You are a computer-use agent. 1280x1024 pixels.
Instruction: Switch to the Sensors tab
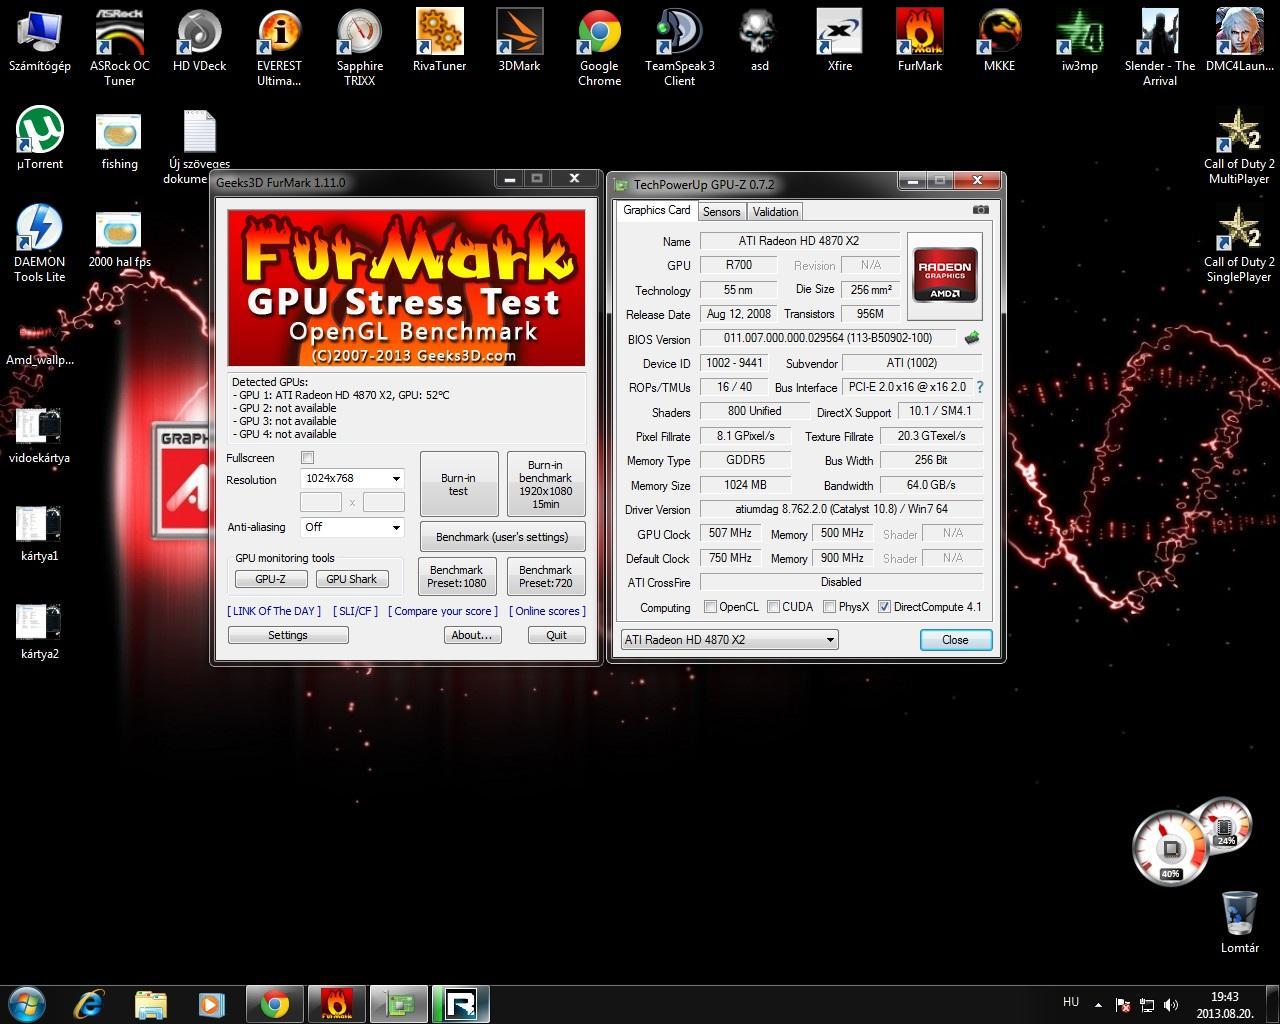[721, 212]
